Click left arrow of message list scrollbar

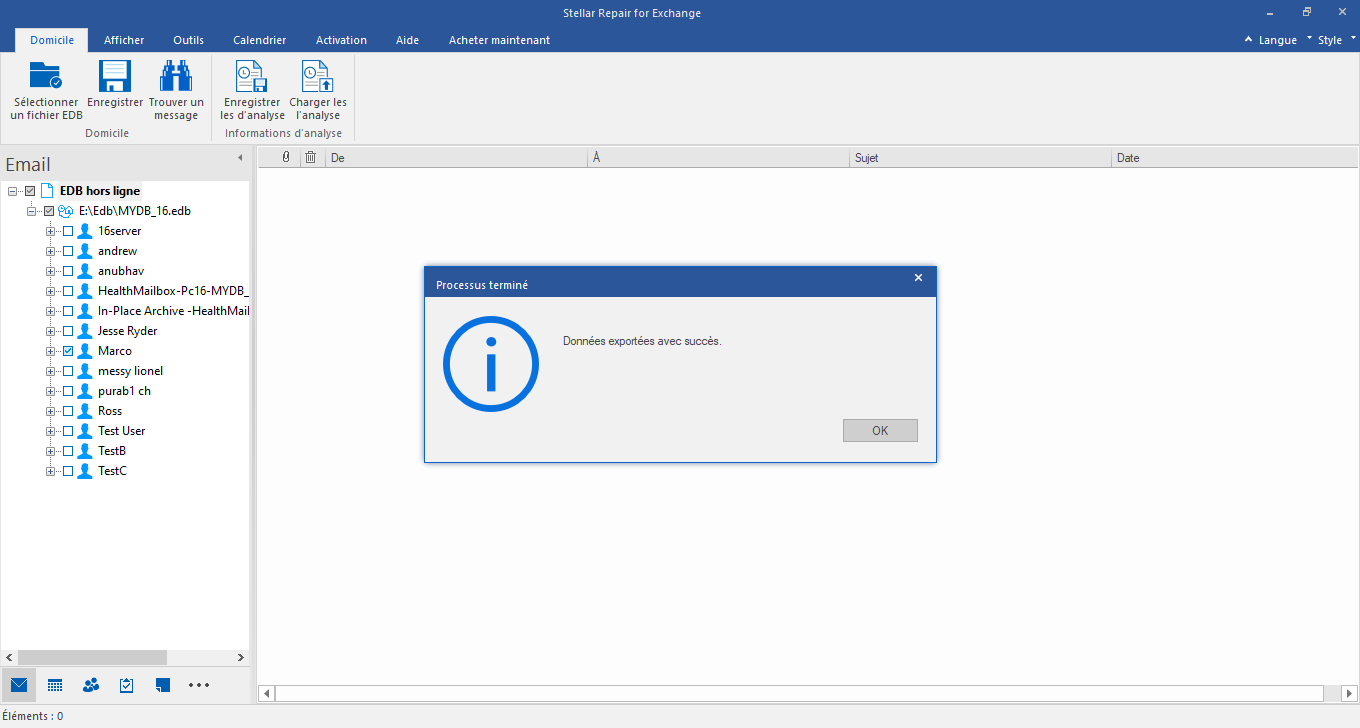point(266,693)
